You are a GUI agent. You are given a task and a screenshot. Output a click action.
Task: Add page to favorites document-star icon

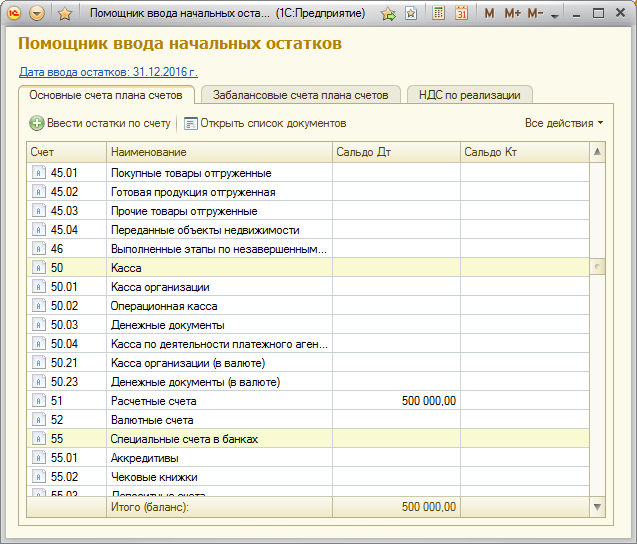pos(411,13)
